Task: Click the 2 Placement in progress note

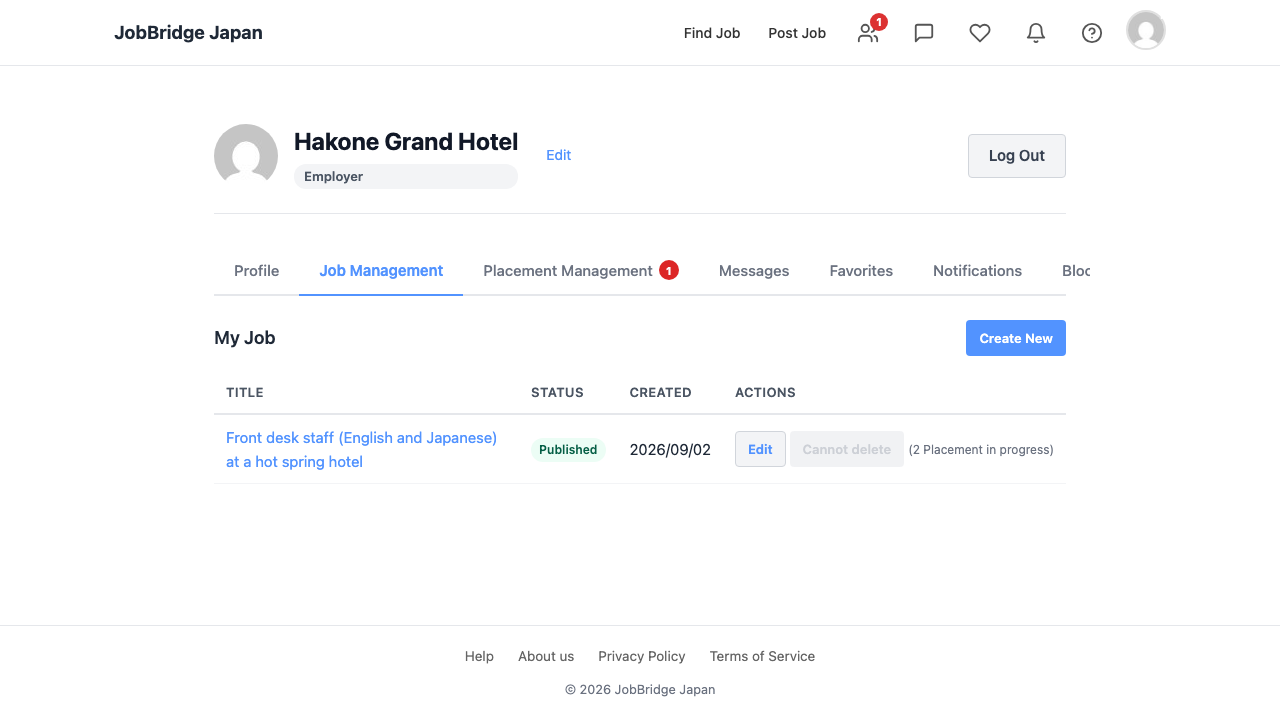Action: (981, 450)
